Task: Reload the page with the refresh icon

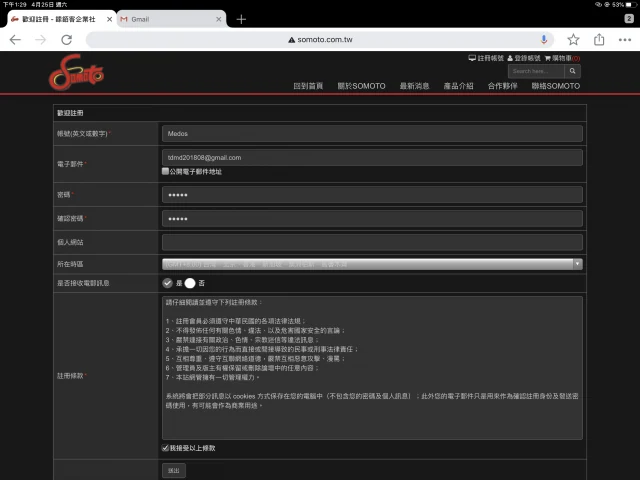Action: (67, 40)
